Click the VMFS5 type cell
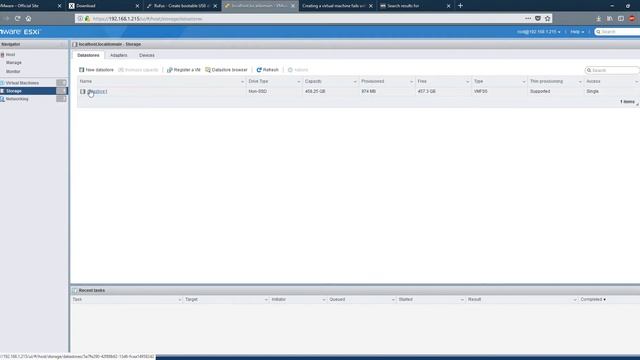 tap(480, 91)
